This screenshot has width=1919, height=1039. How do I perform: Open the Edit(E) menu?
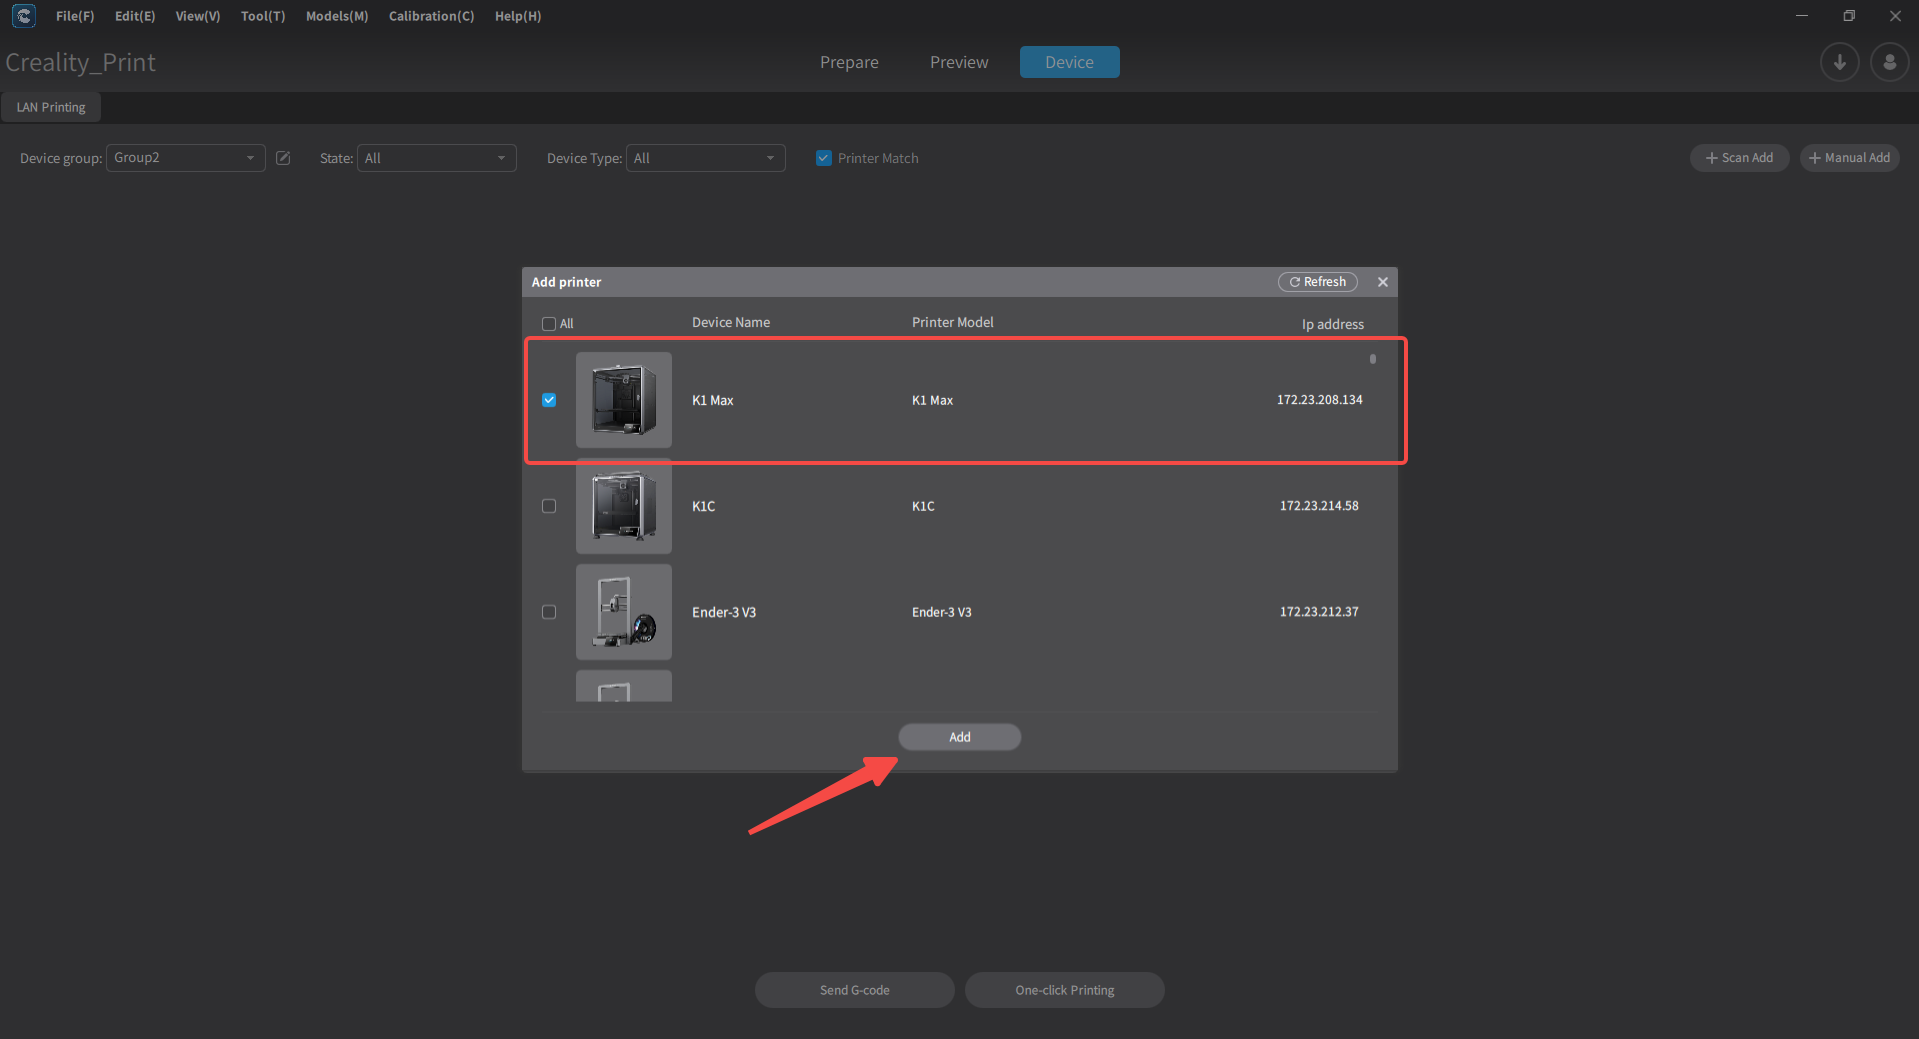[x=135, y=16]
